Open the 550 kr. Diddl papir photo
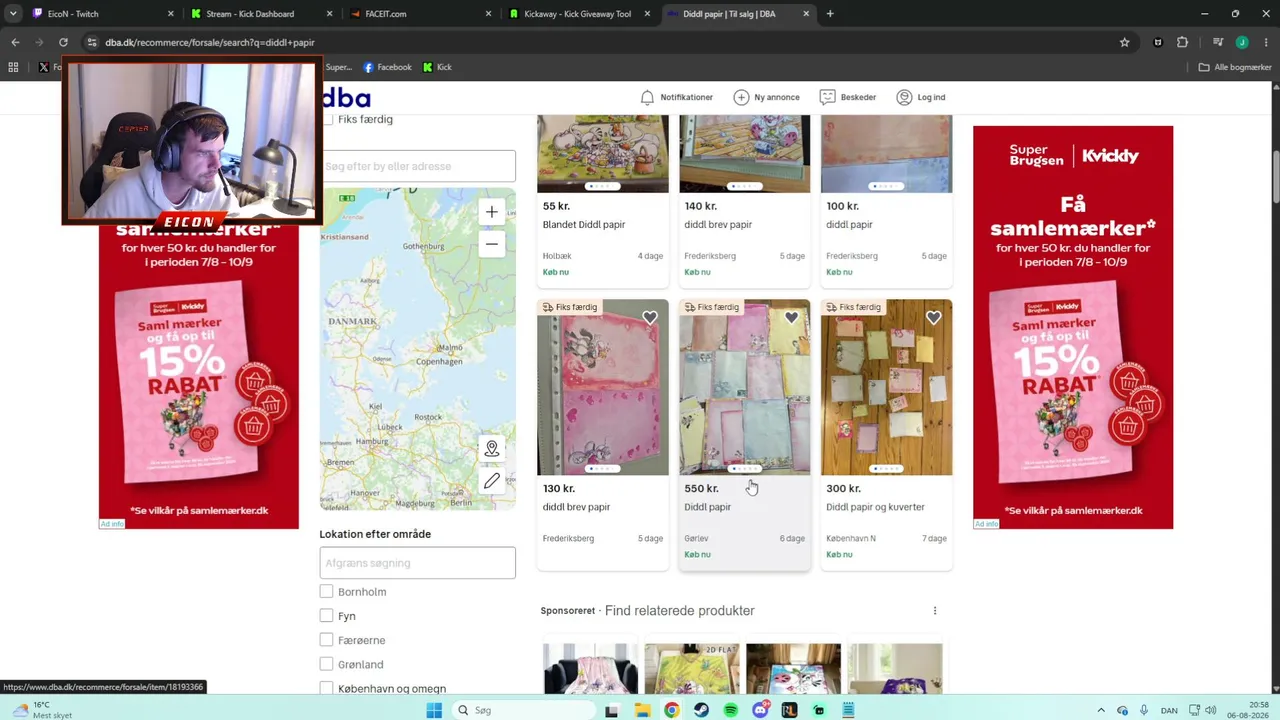 point(745,387)
